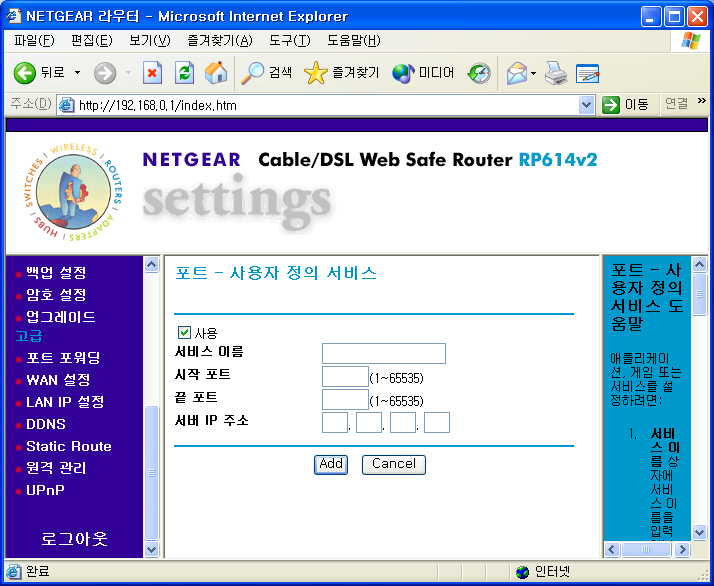Click the 연결 links toolbar label
The width and height of the screenshot is (714, 586).
(x=676, y=104)
